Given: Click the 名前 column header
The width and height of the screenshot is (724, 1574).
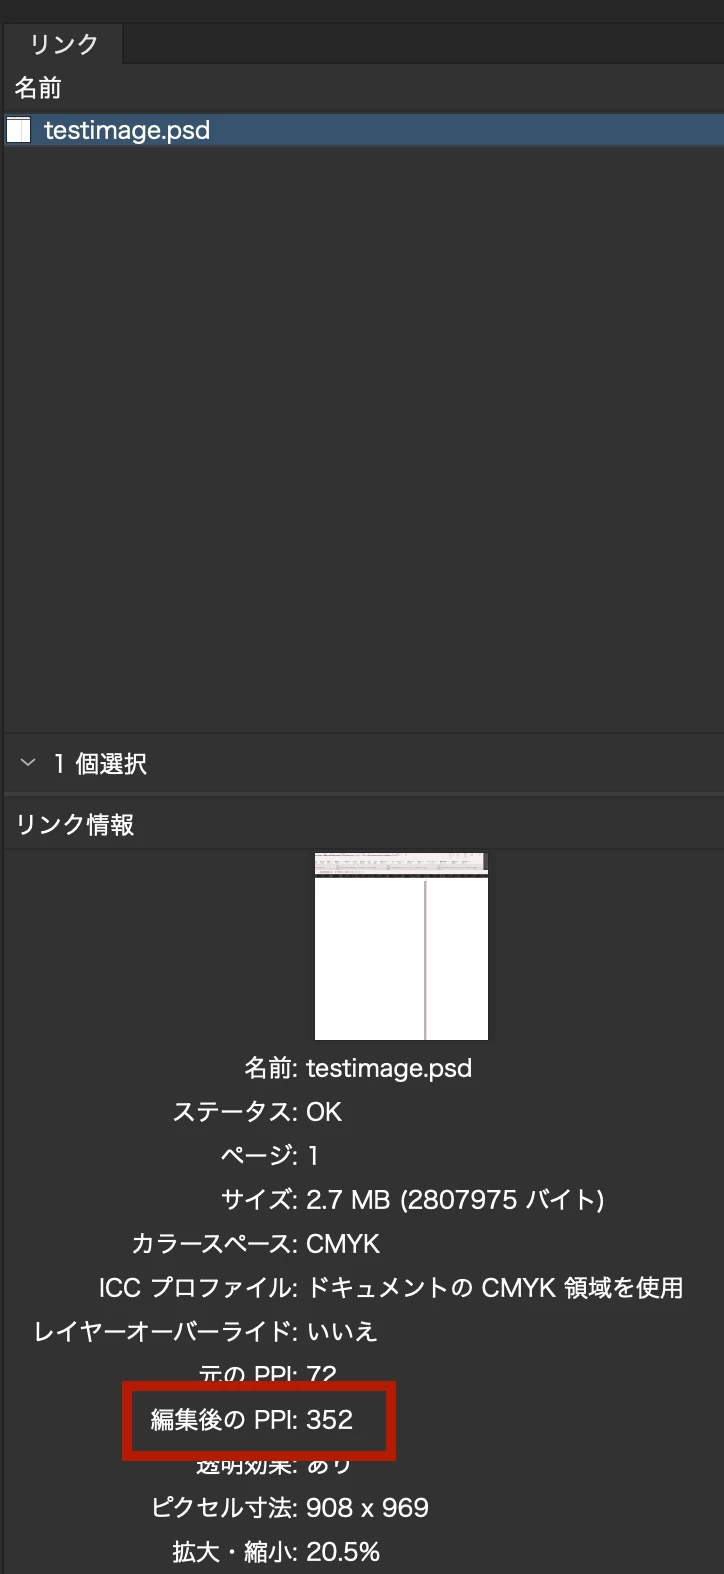Looking at the screenshot, I should tap(38, 88).
